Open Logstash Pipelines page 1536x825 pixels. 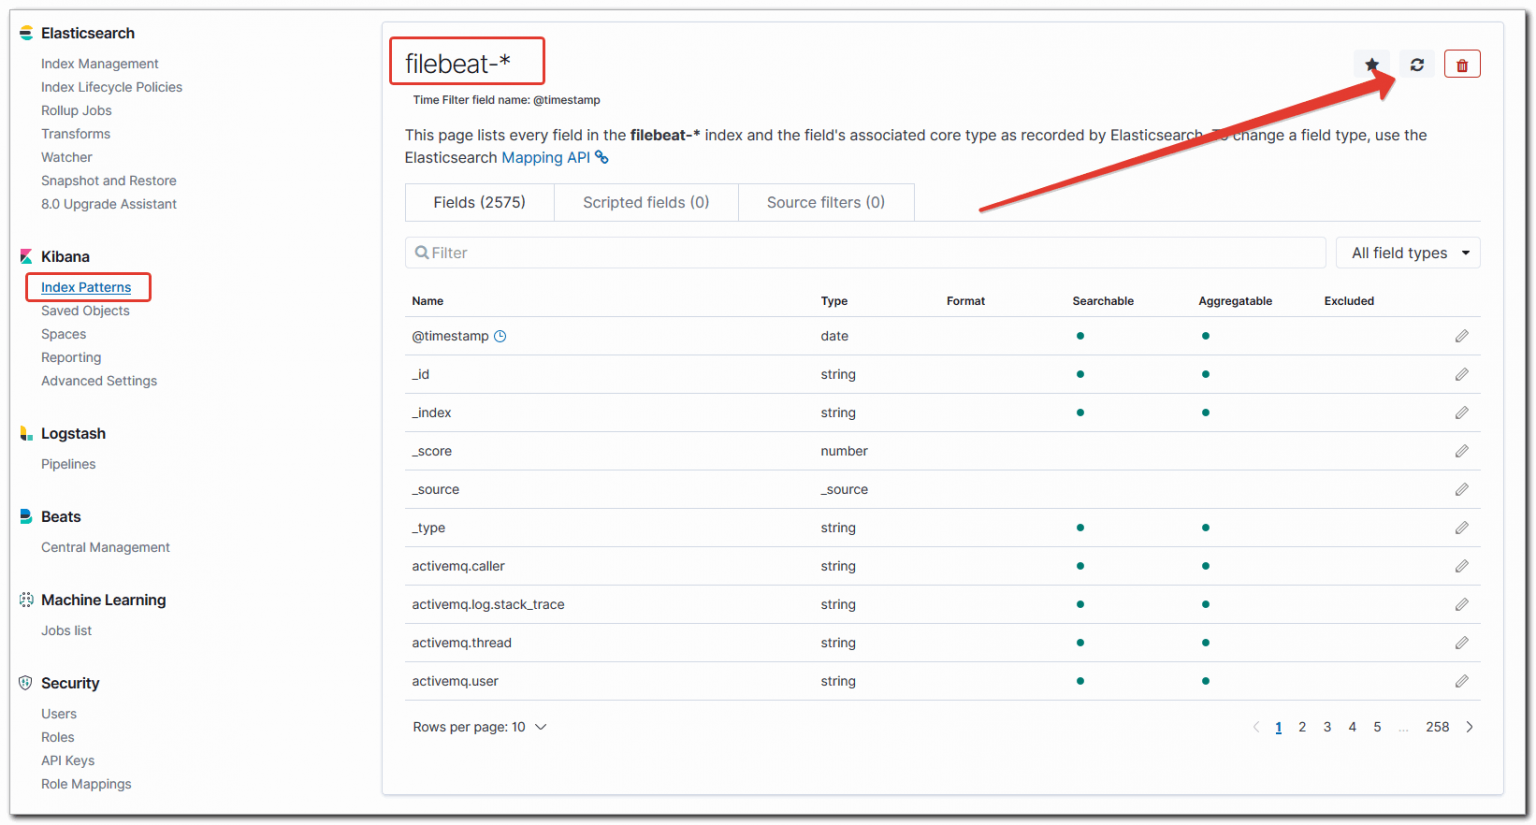tap(68, 464)
